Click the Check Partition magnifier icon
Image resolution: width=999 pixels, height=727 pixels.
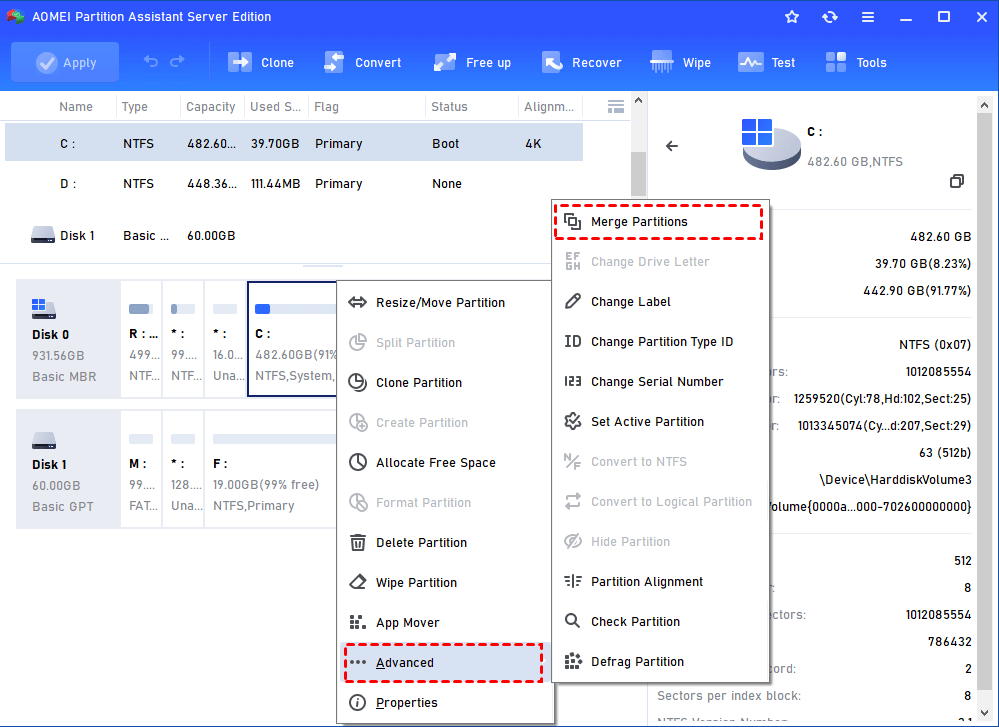pos(573,621)
